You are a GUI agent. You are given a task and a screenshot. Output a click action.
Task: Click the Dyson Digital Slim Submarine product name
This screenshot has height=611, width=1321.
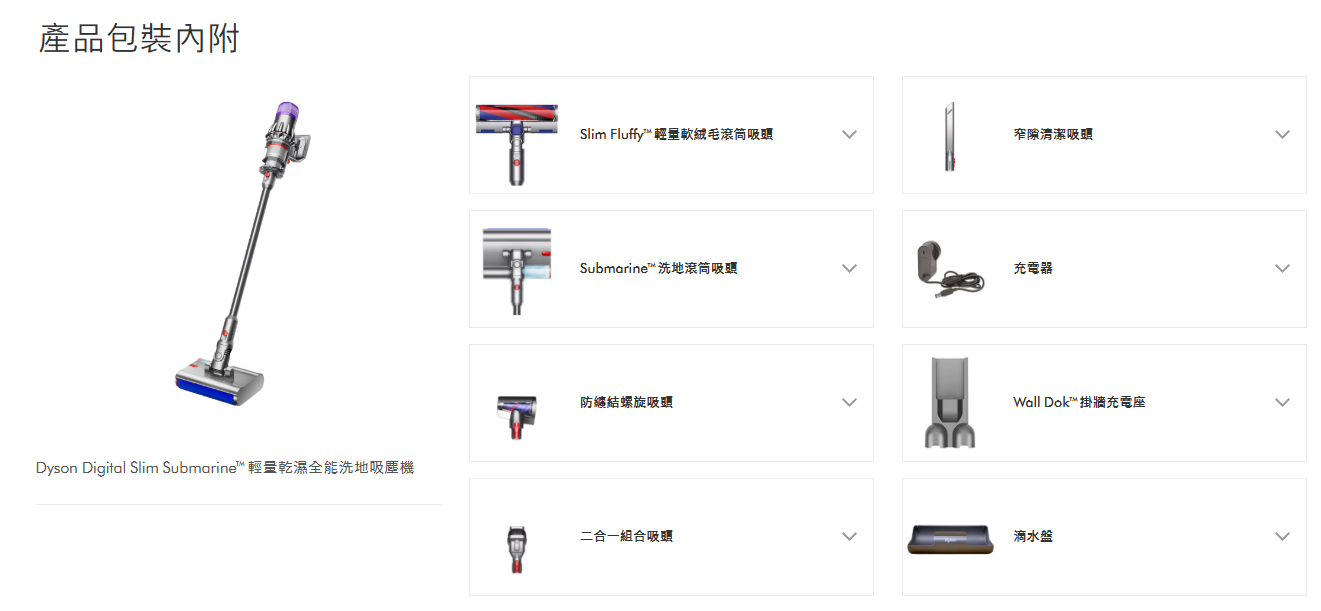pyautogui.click(x=225, y=468)
